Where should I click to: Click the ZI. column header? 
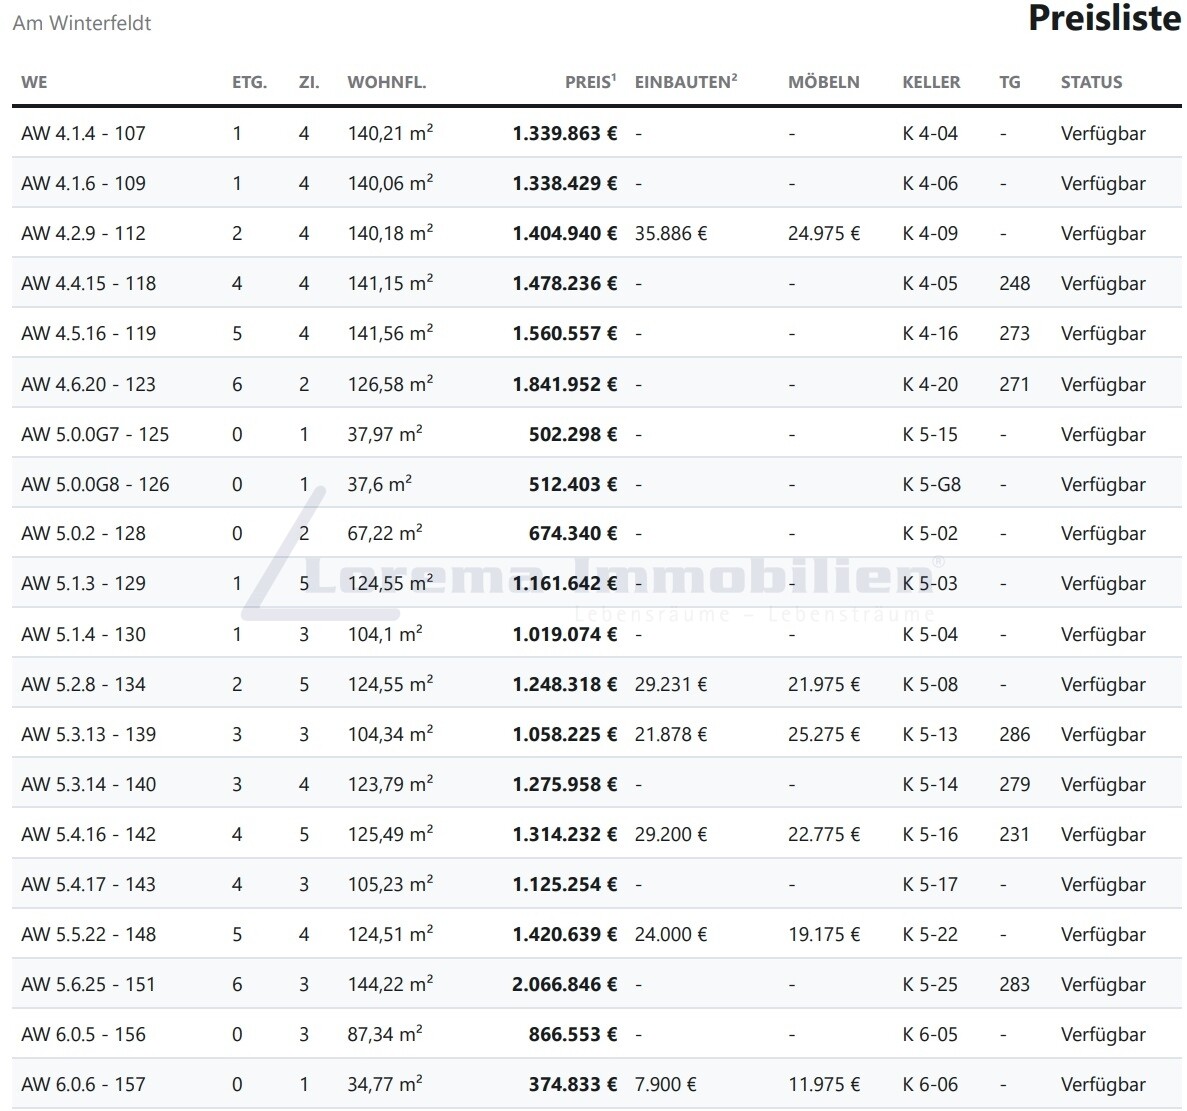(309, 82)
